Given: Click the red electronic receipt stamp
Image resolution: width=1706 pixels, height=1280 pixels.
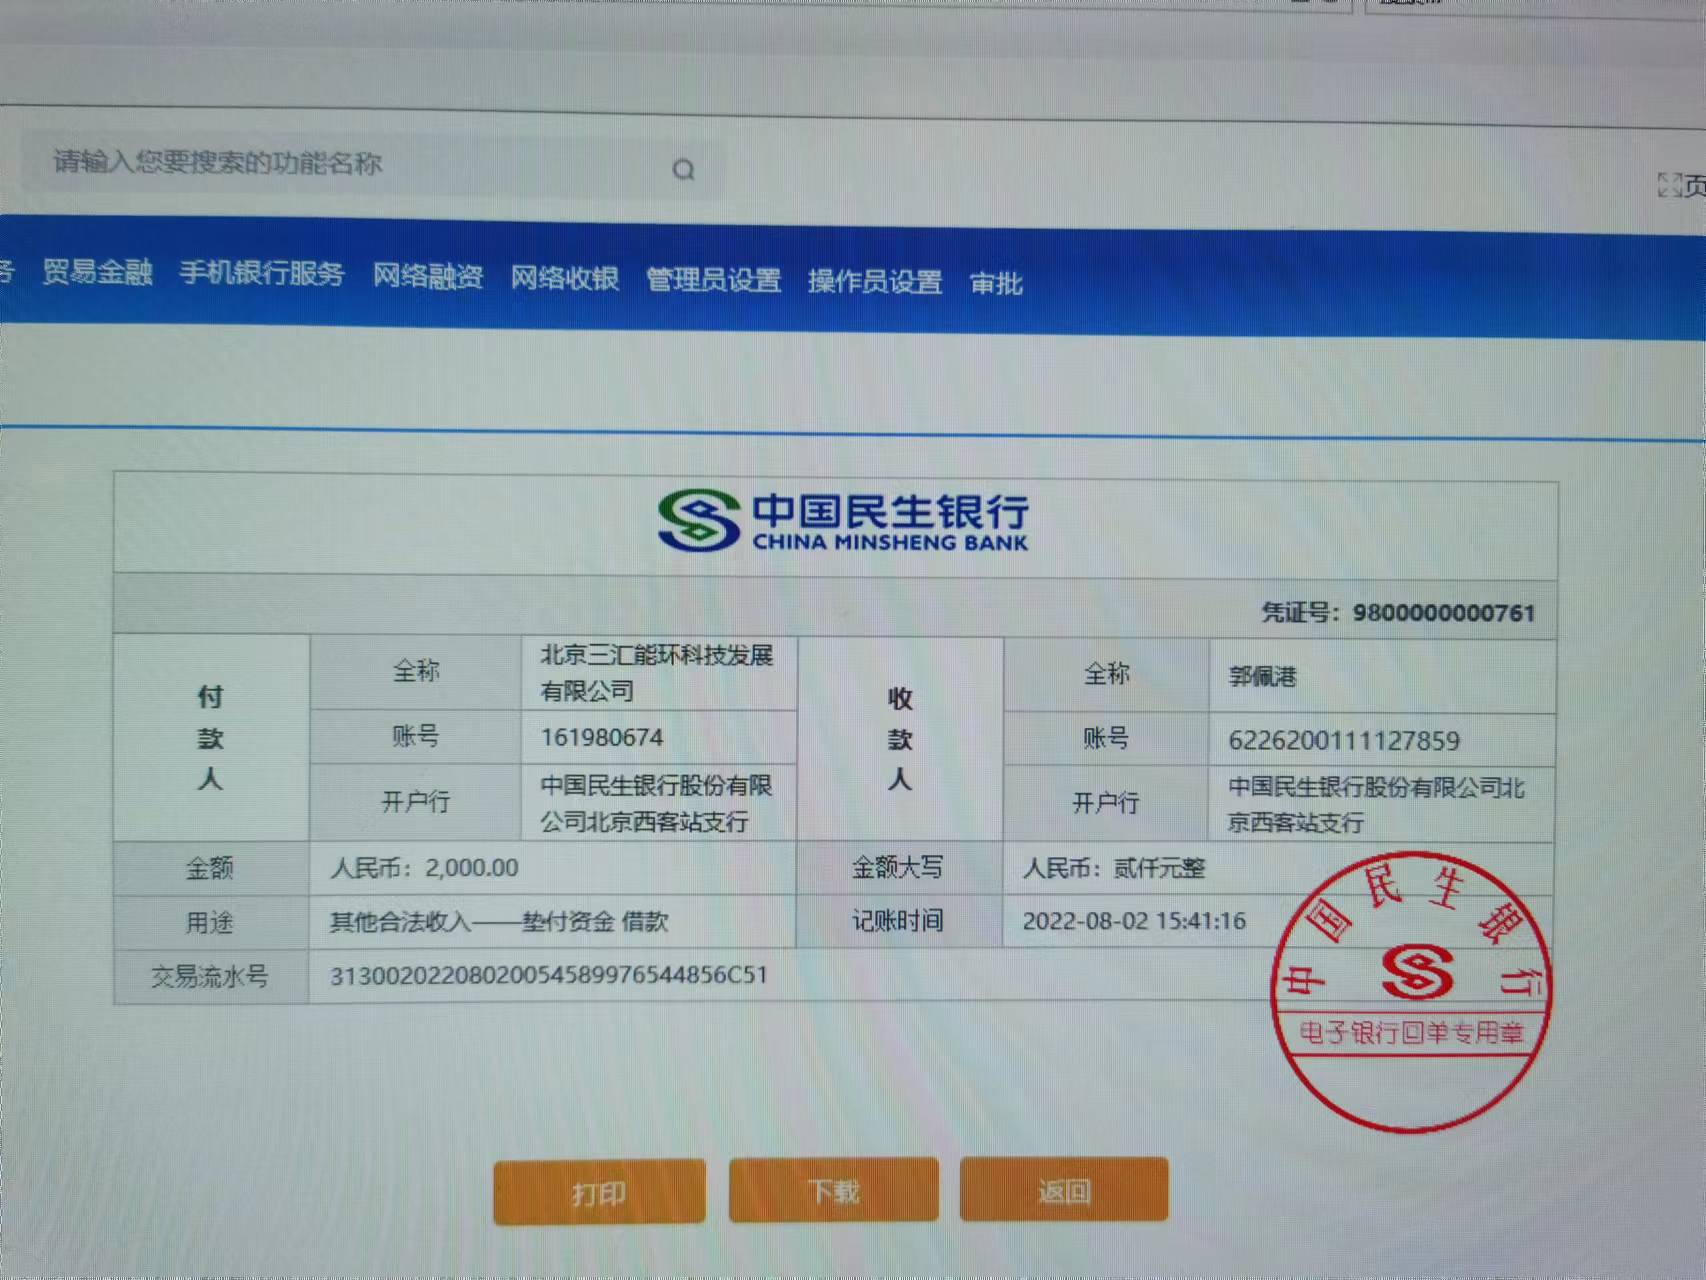Looking at the screenshot, I should [1410, 992].
